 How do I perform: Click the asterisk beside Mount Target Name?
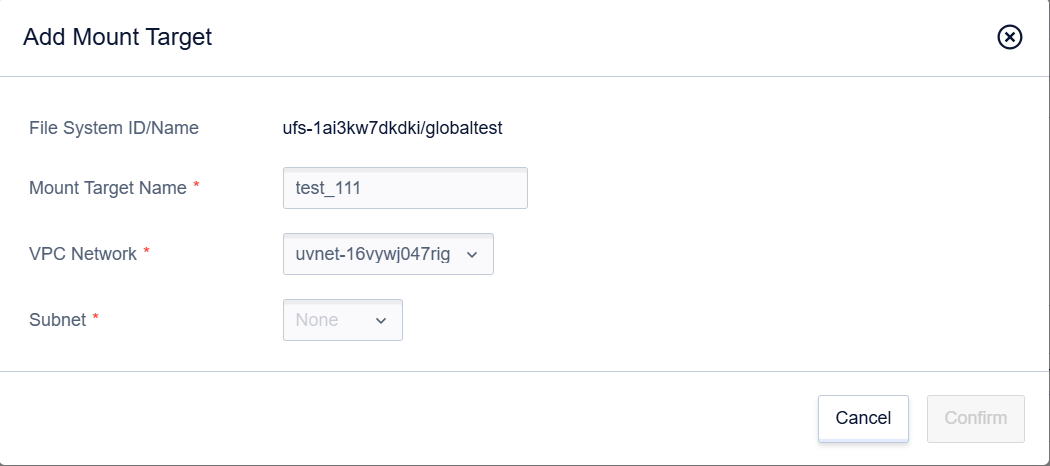coord(196,185)
